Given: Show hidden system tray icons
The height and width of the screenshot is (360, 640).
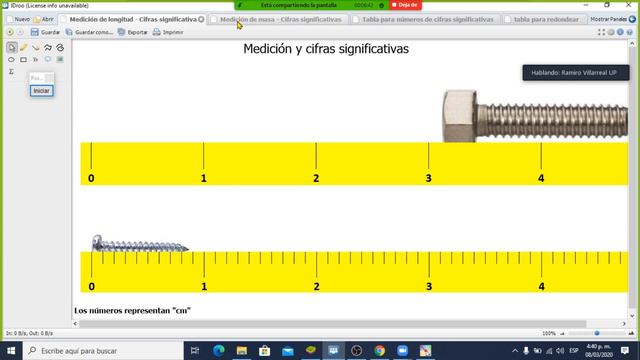Looking at the screenshot, I should [x=515, y=351].
